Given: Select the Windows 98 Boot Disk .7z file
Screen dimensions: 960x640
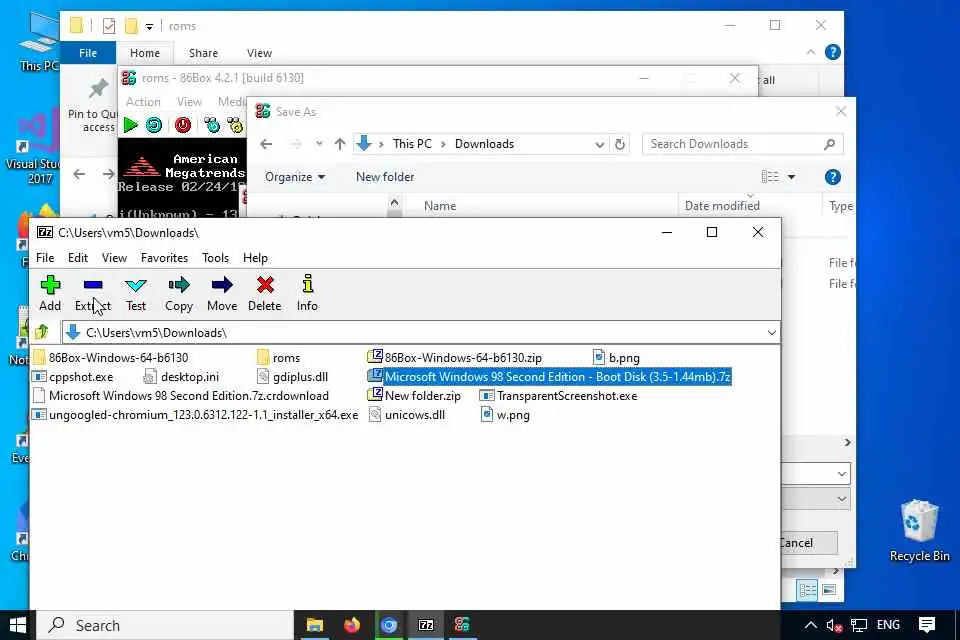Looking at the screenshot, I should [549, 377].
